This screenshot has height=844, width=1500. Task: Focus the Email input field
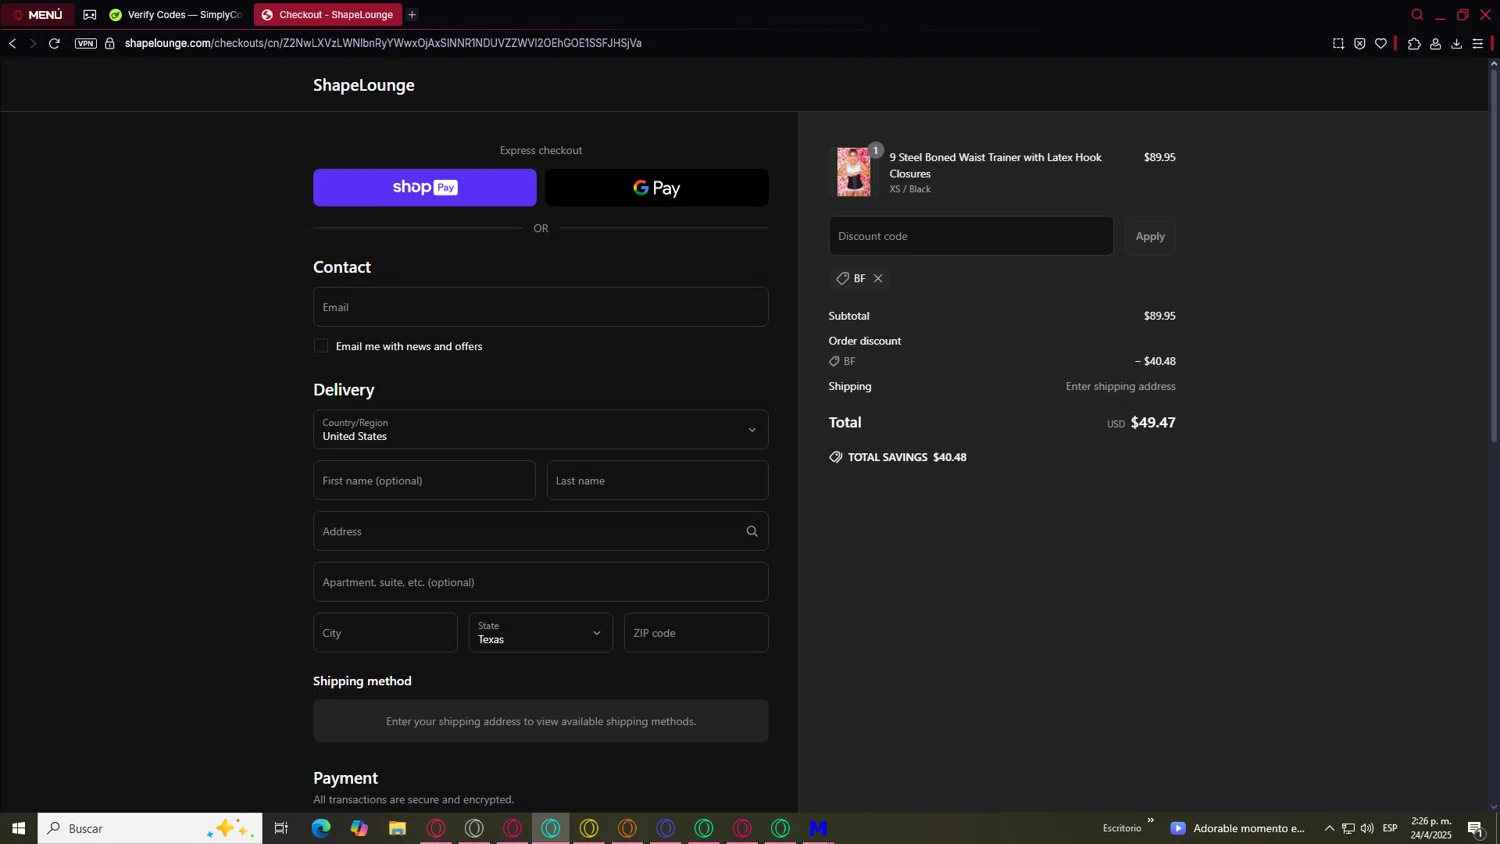pyautogui.click(x=541, y=307)
